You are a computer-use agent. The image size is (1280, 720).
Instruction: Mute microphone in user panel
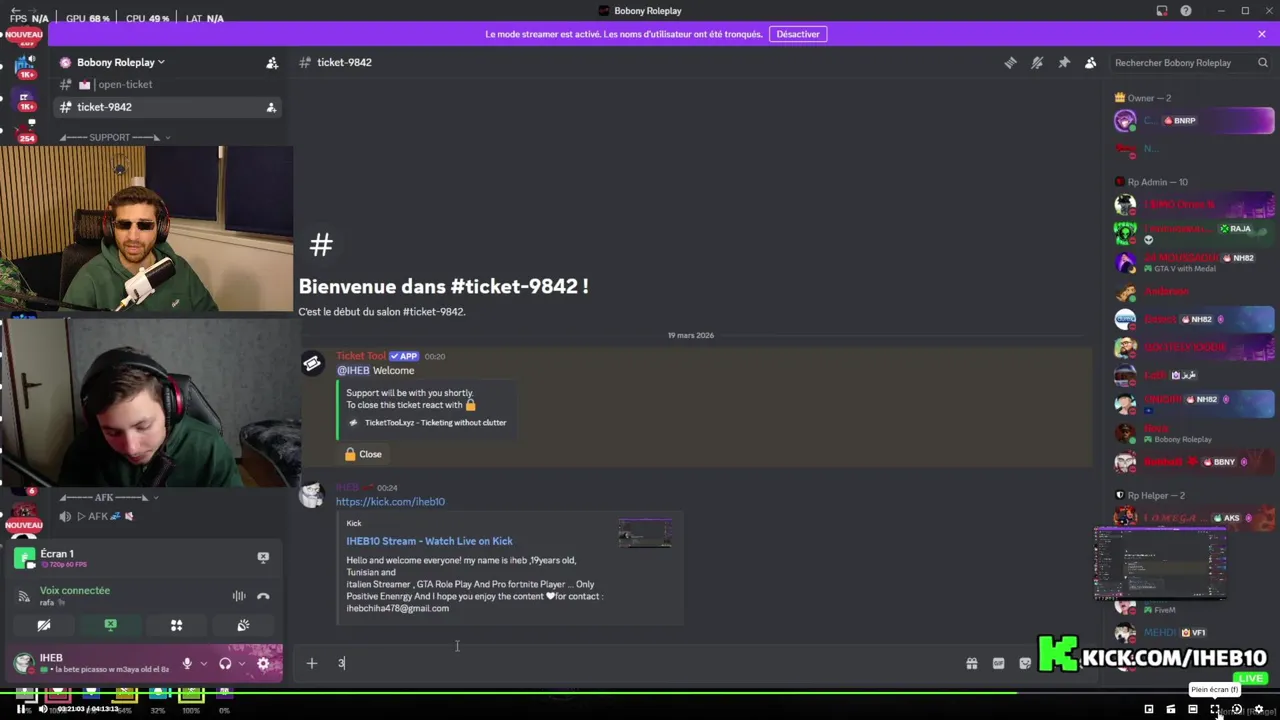[x=186, y=663]
